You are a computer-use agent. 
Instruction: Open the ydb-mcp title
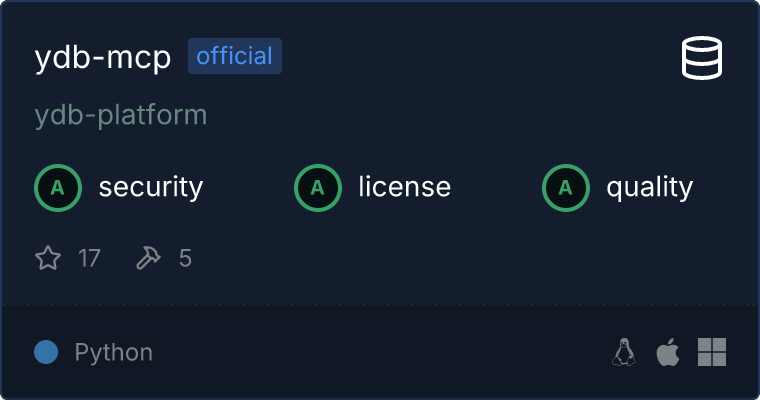(x=103, y=58)
